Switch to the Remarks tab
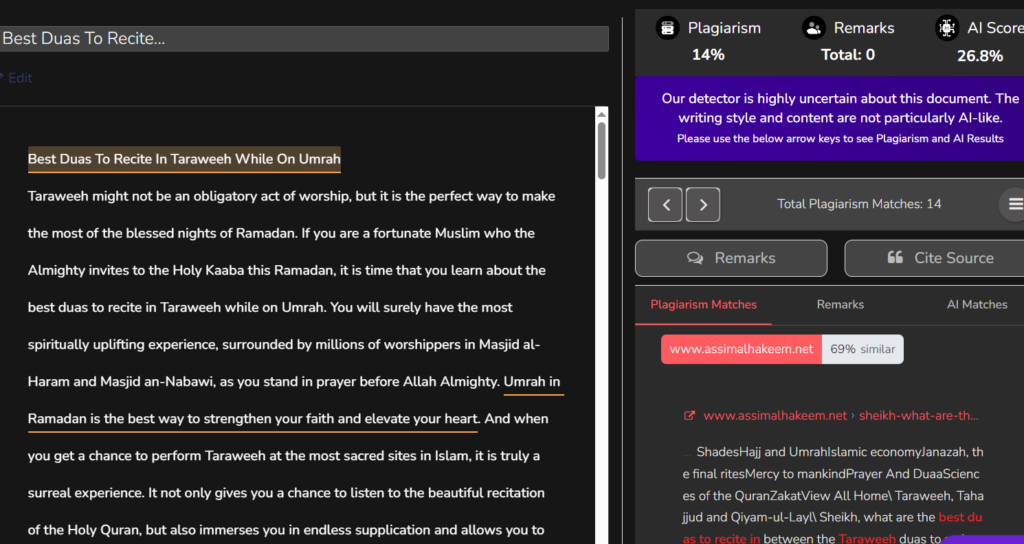1024x544 pixels. (x=840, y=304)
